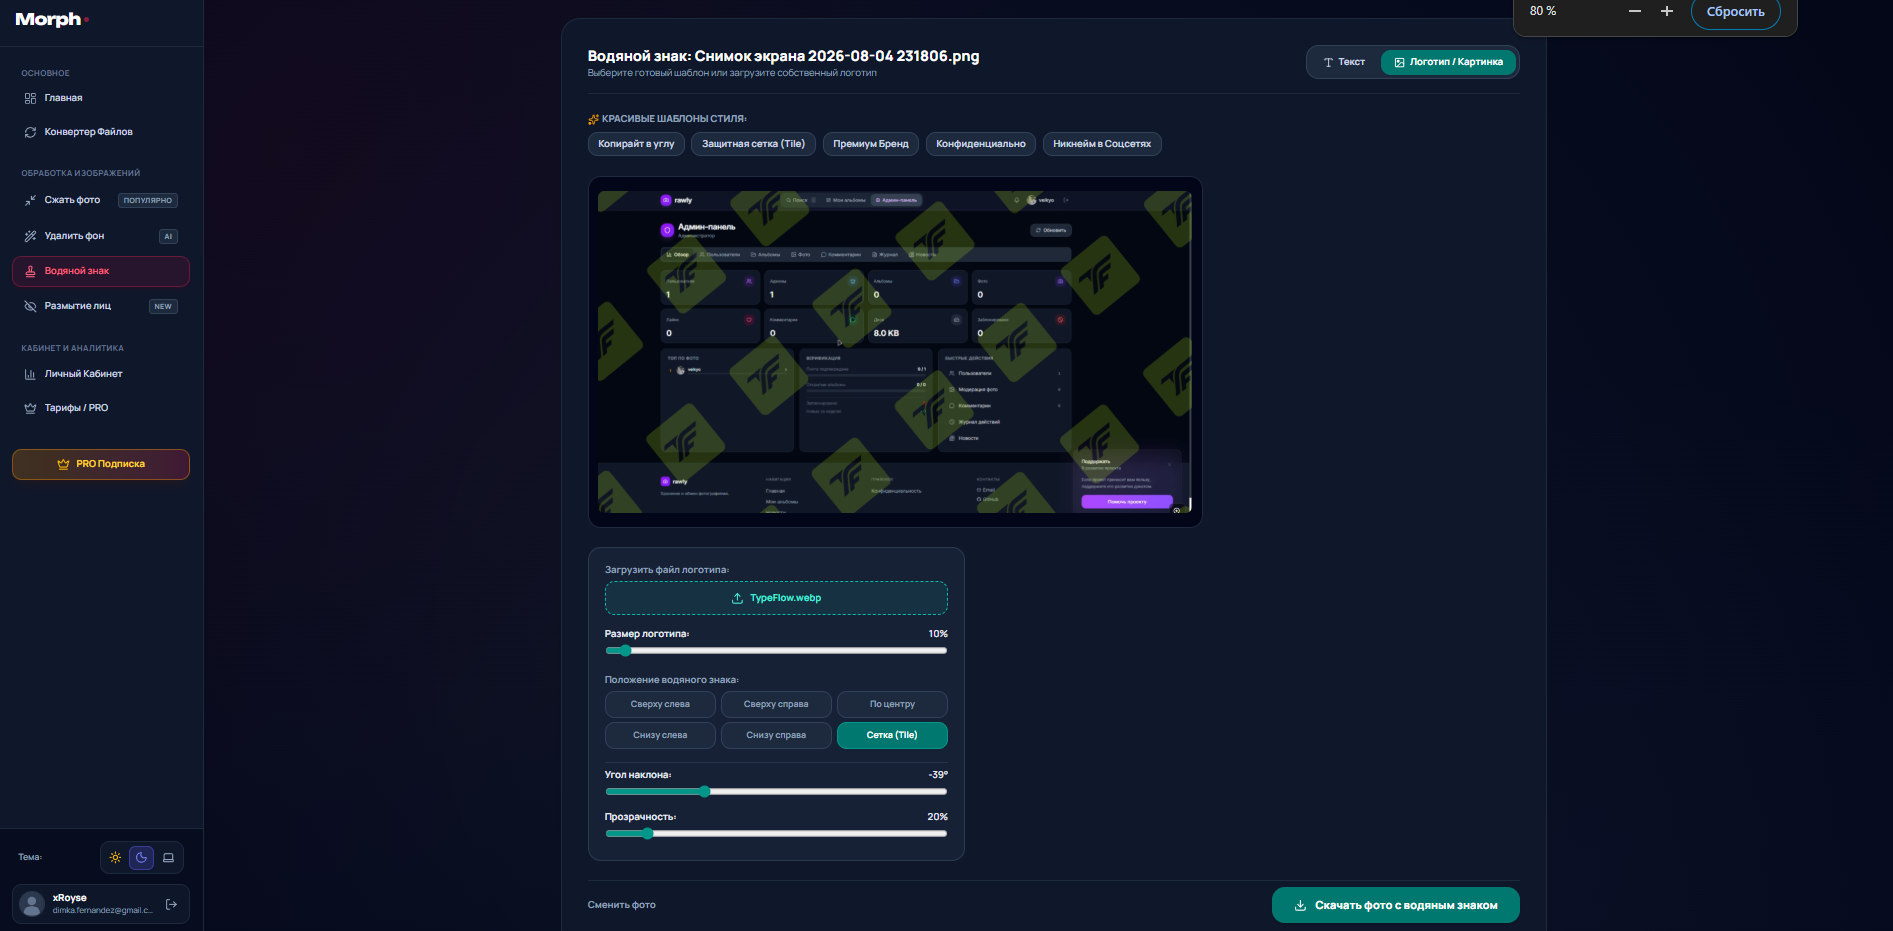Image resolution: width=1893 pixels, height=931 pixels.
Task: Click the Morph logo
Action: (52, 19)
